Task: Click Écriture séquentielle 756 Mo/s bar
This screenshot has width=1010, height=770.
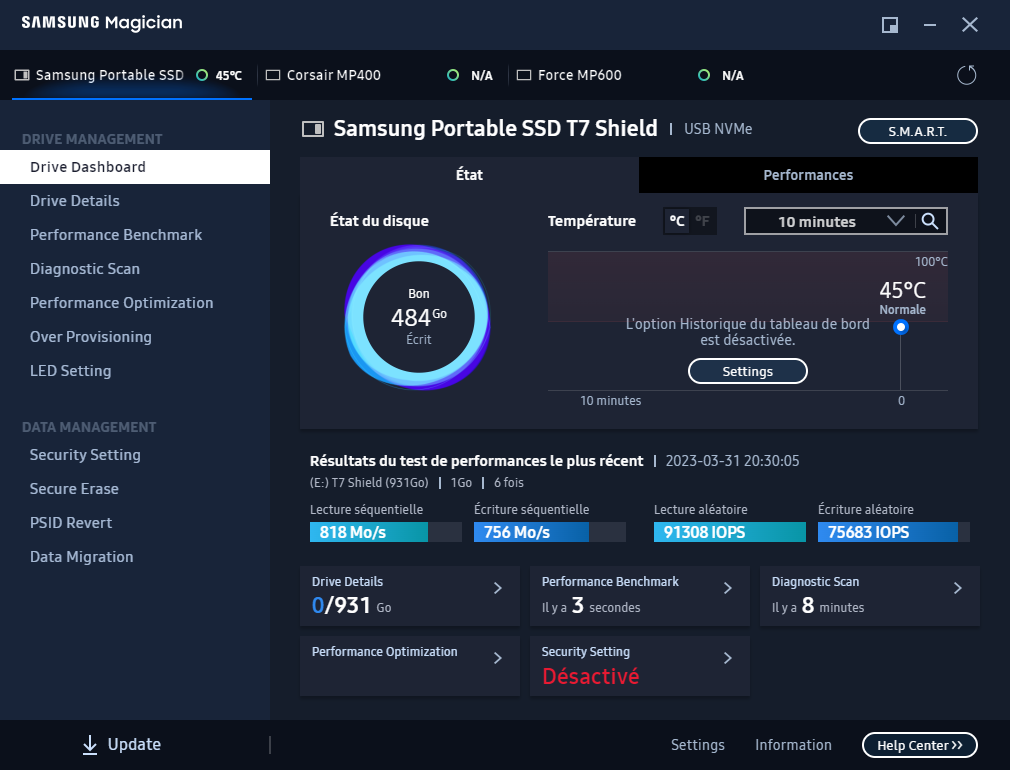Action: click(x=549, y=532)
